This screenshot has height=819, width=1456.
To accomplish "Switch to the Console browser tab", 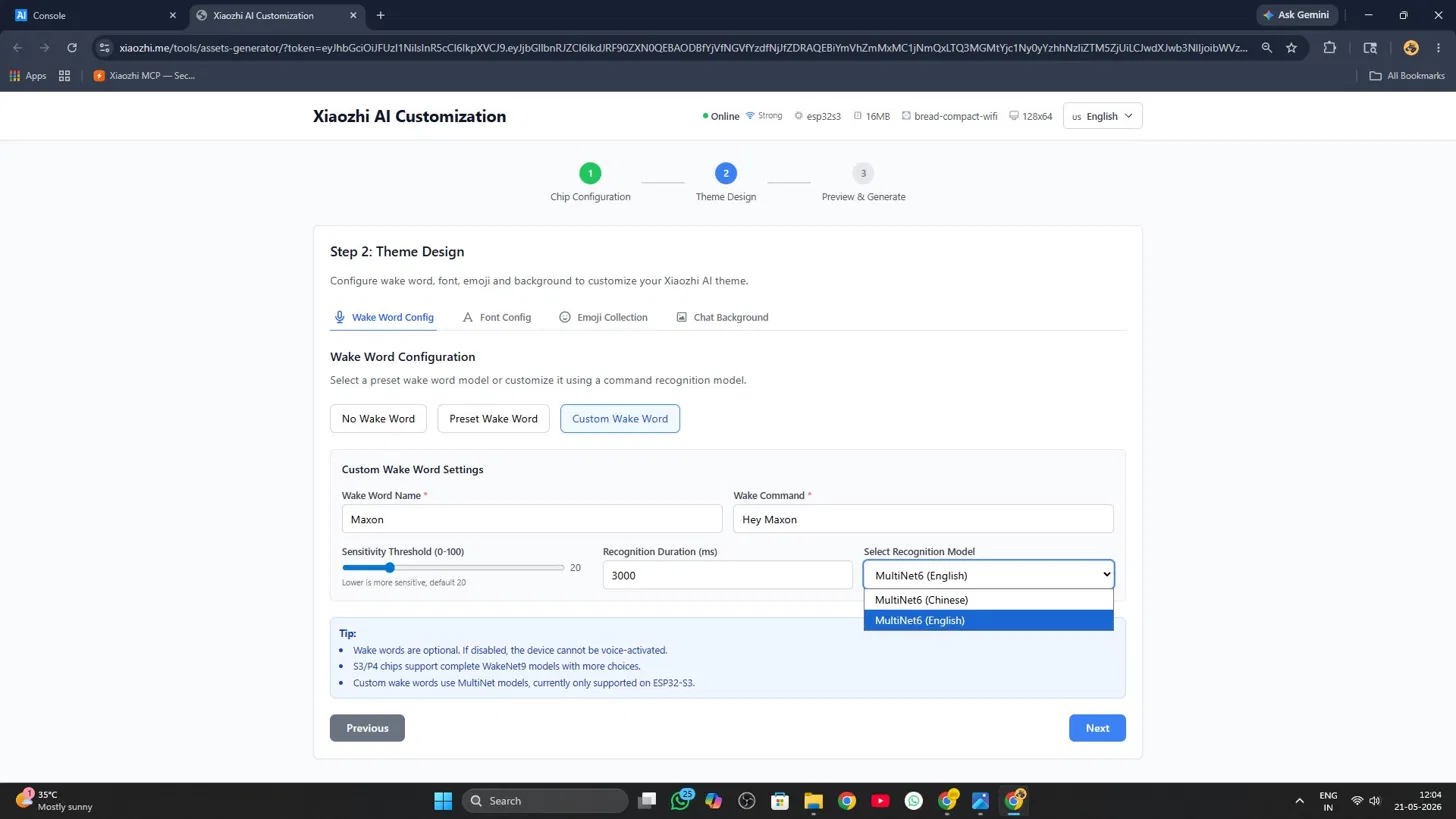I will (x=95, y=15).
